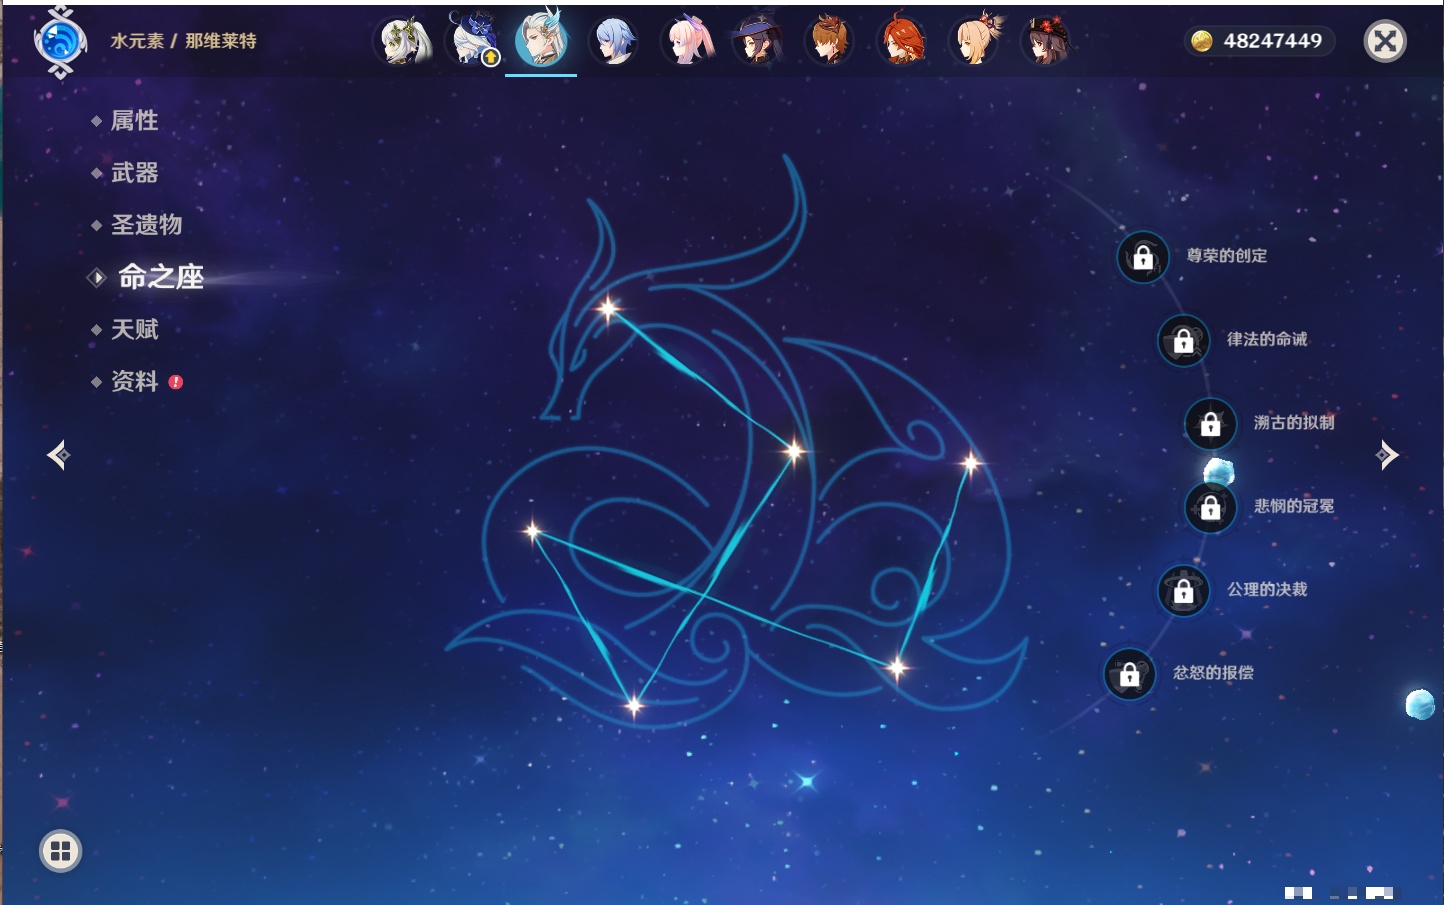Go to the previous character with left arrow

(x=58, y=455)
